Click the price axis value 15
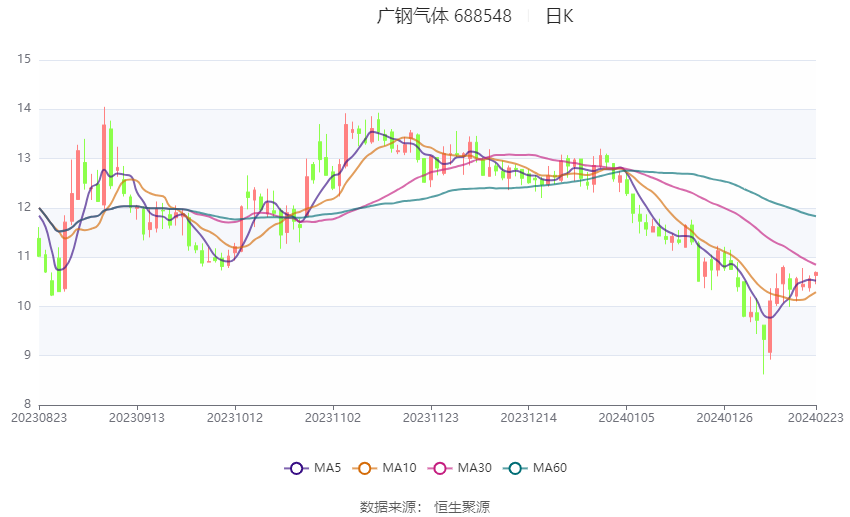This screenshot has width=850, height=517. pyautogui.click(x=24, y=59)
